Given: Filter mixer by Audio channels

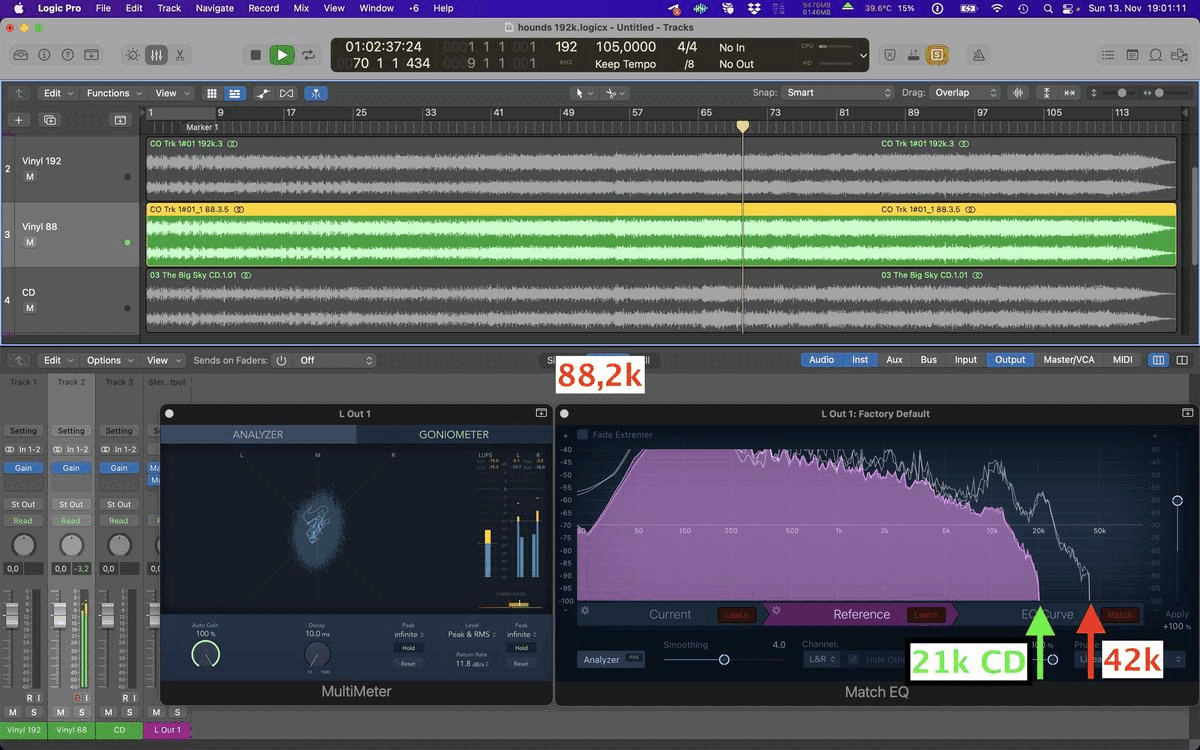Looking at the screenshot, I should (x=821, y=360).
